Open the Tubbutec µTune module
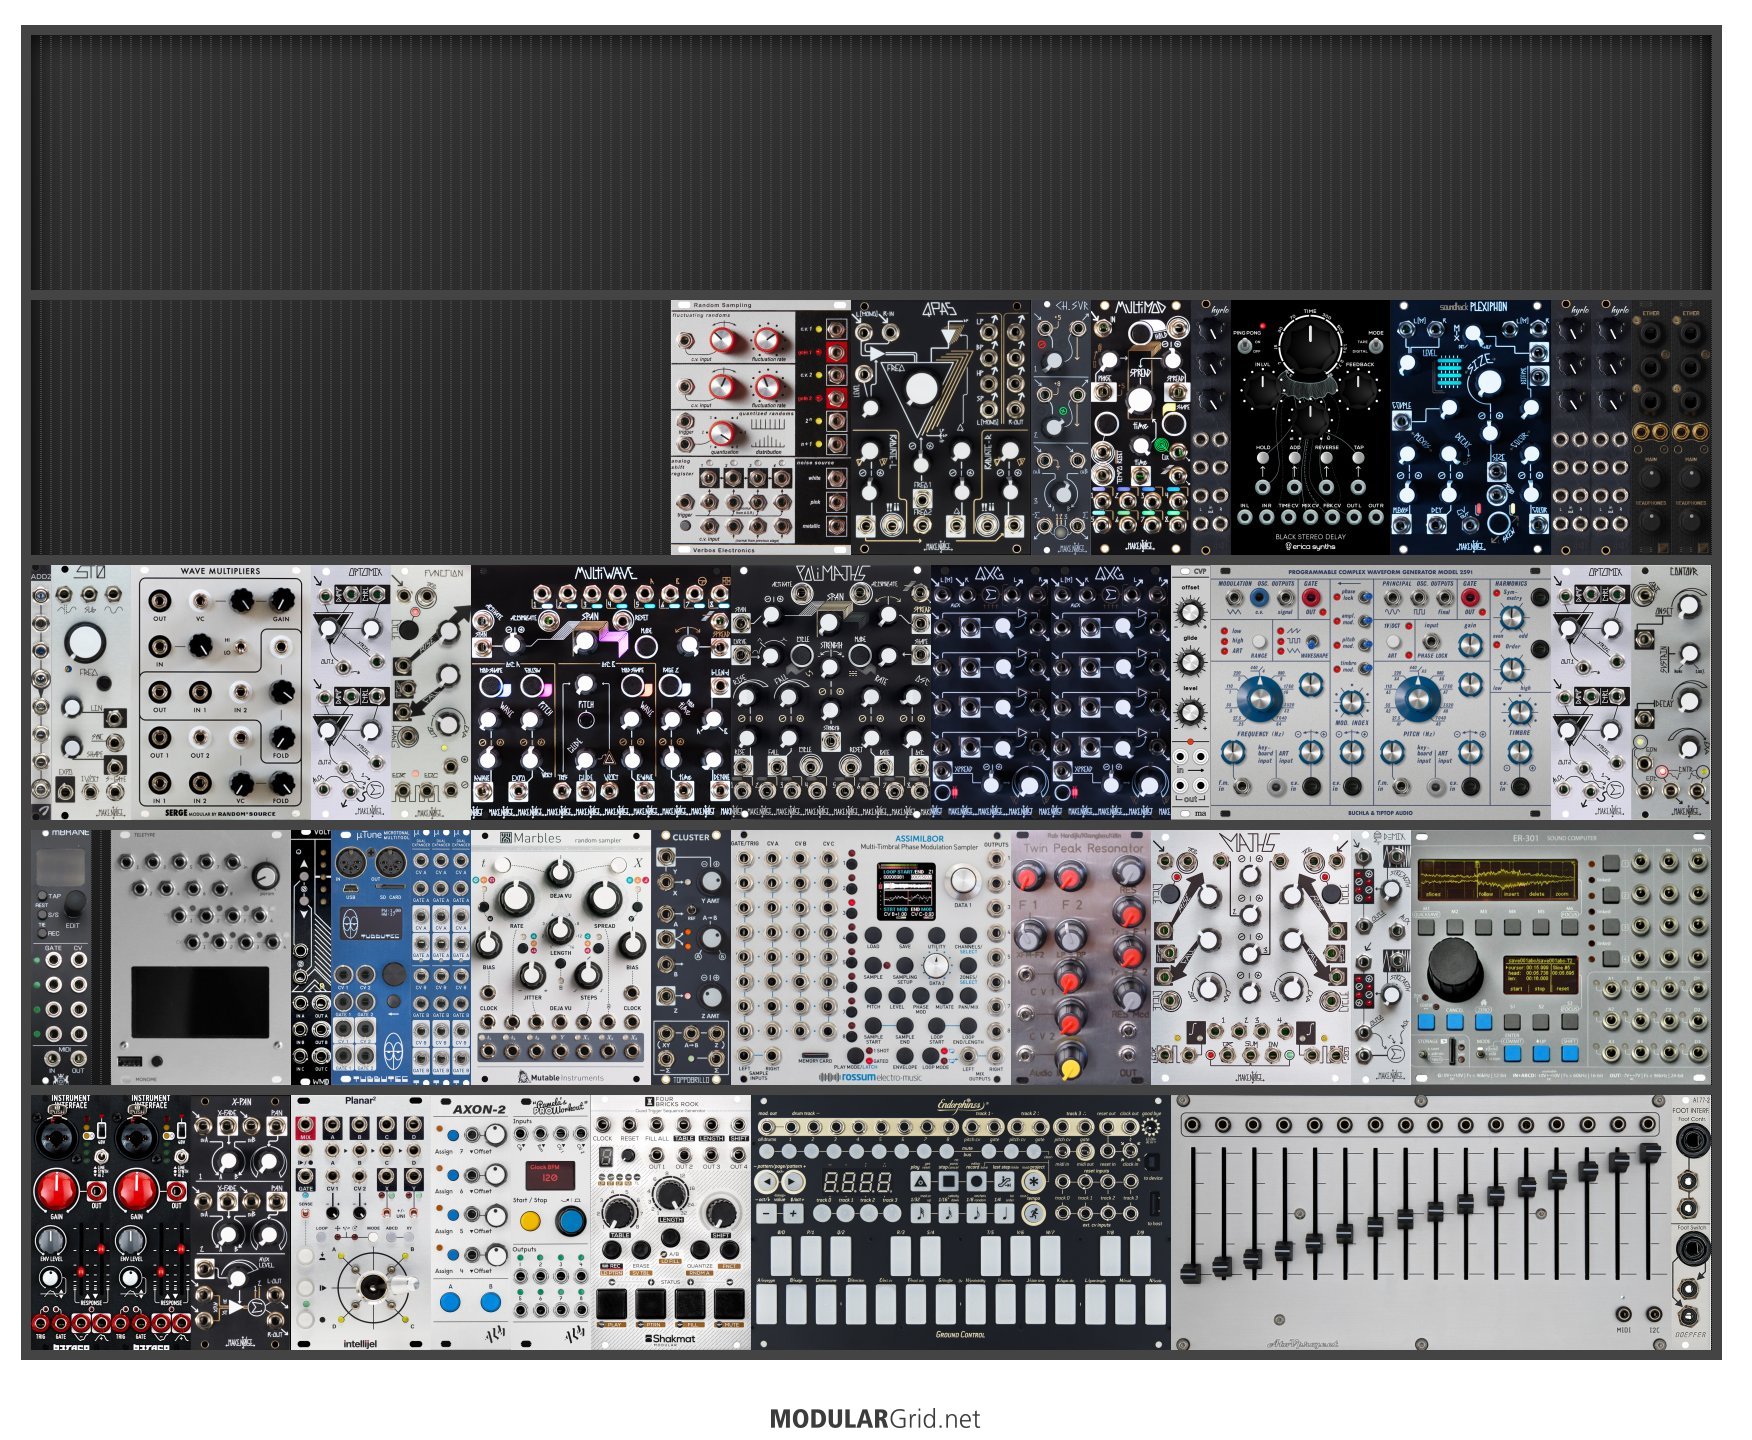This screenshot has width=1752, height=1440. pyautogui.click(x=371, y=957)
